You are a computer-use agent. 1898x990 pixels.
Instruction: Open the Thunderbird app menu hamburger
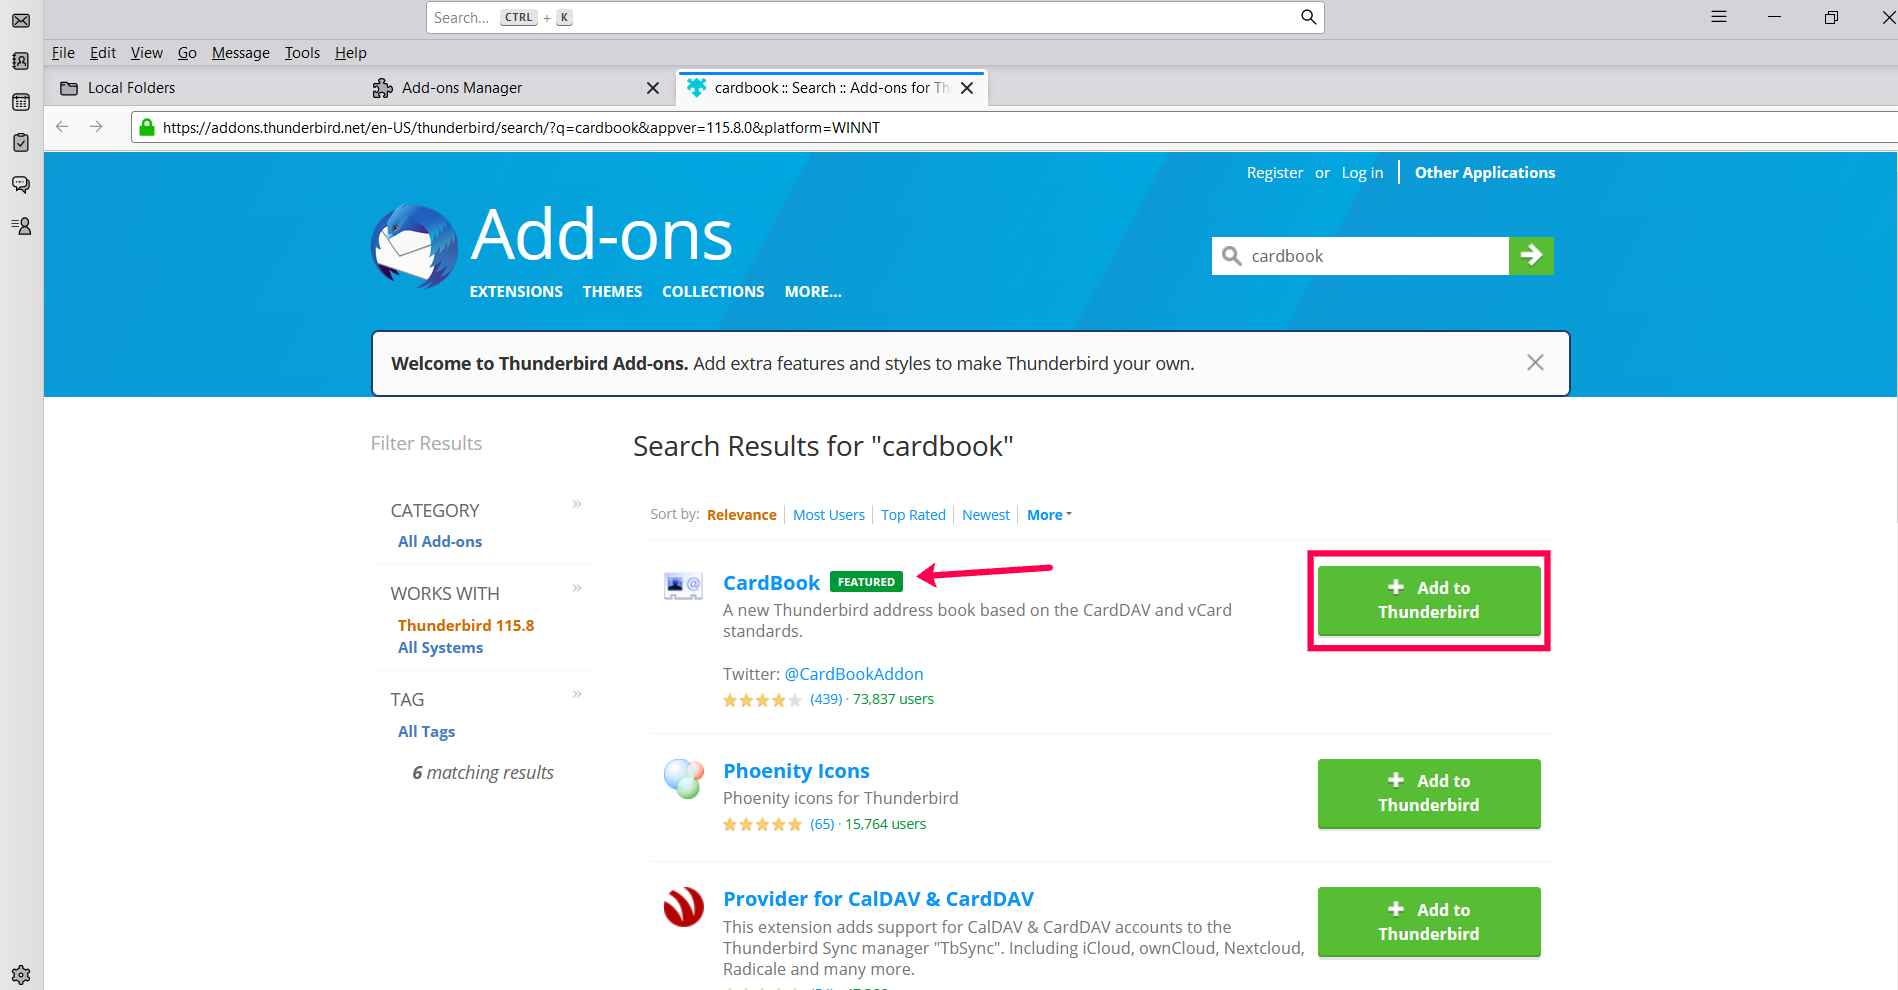pos(1719,17)
